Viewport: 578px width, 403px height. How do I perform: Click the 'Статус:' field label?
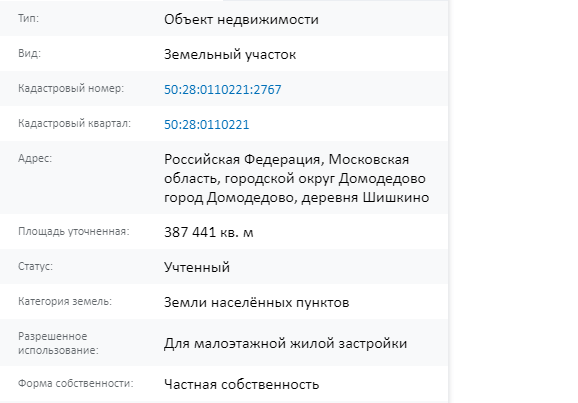(35, 266)
